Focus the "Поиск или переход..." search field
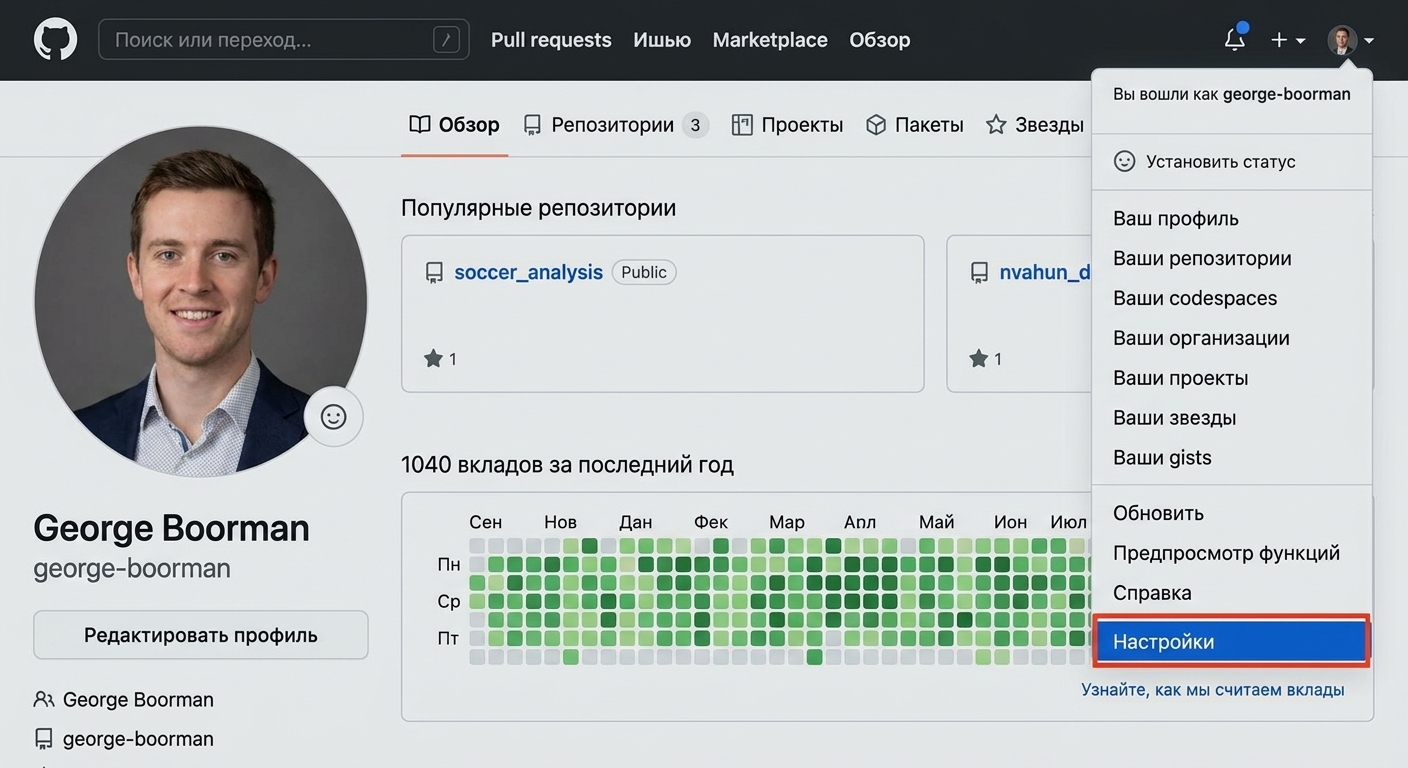 284,40
